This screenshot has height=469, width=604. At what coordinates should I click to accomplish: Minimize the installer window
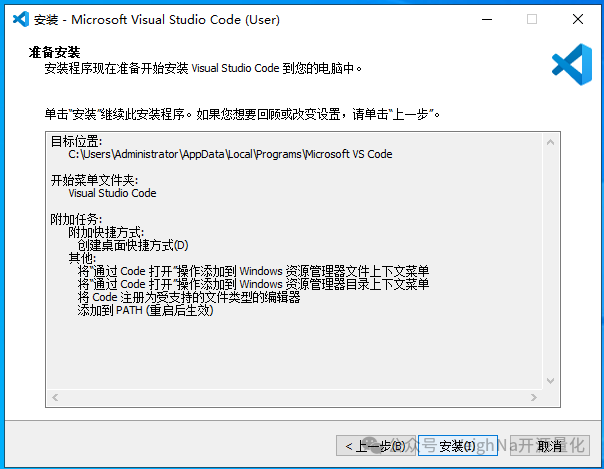485,19
